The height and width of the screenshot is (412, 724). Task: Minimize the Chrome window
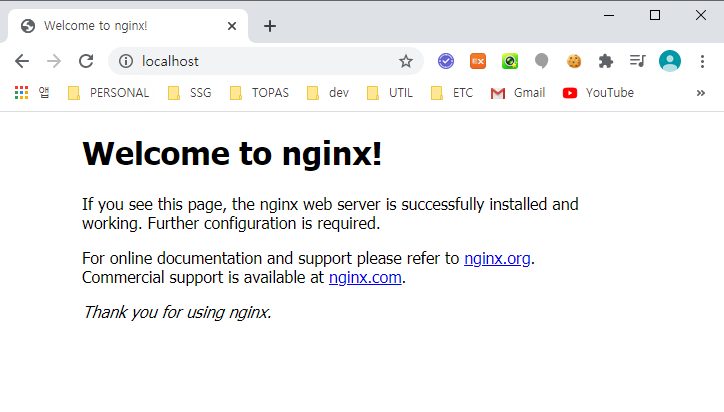pyautogui.click(x=609, y=15)
